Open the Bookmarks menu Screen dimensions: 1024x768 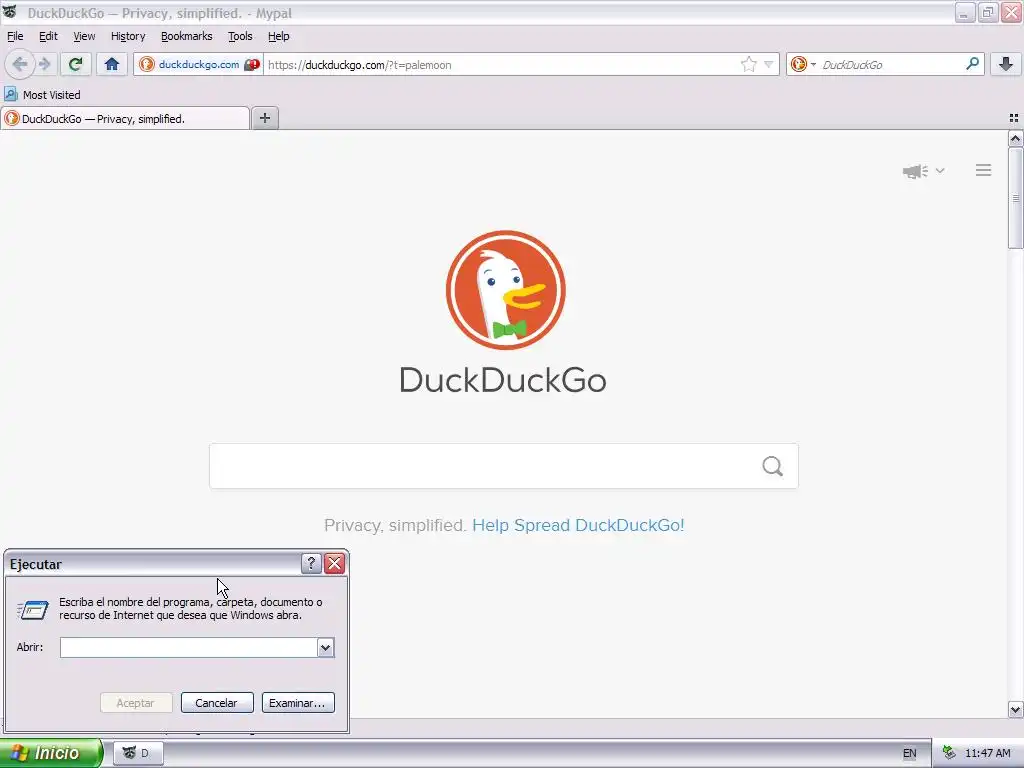pyautogui.click(x=187, y=36)
